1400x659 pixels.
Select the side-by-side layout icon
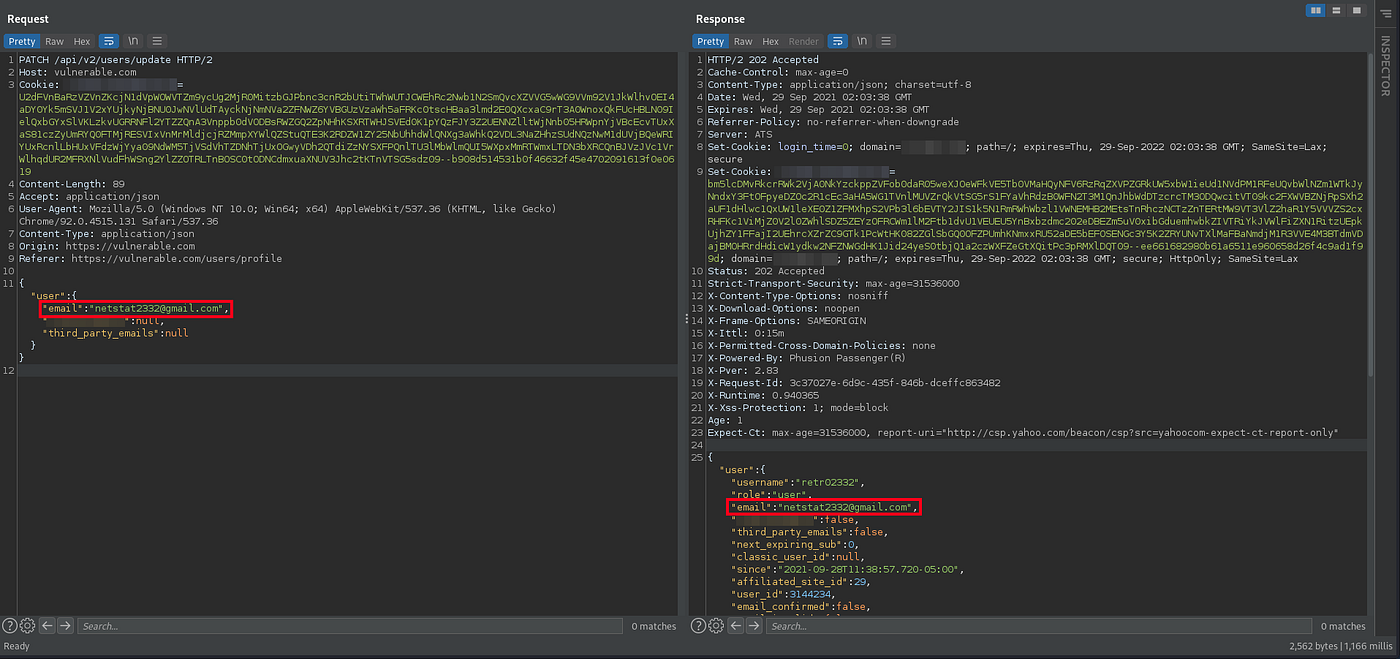(x=1317, y=10)
